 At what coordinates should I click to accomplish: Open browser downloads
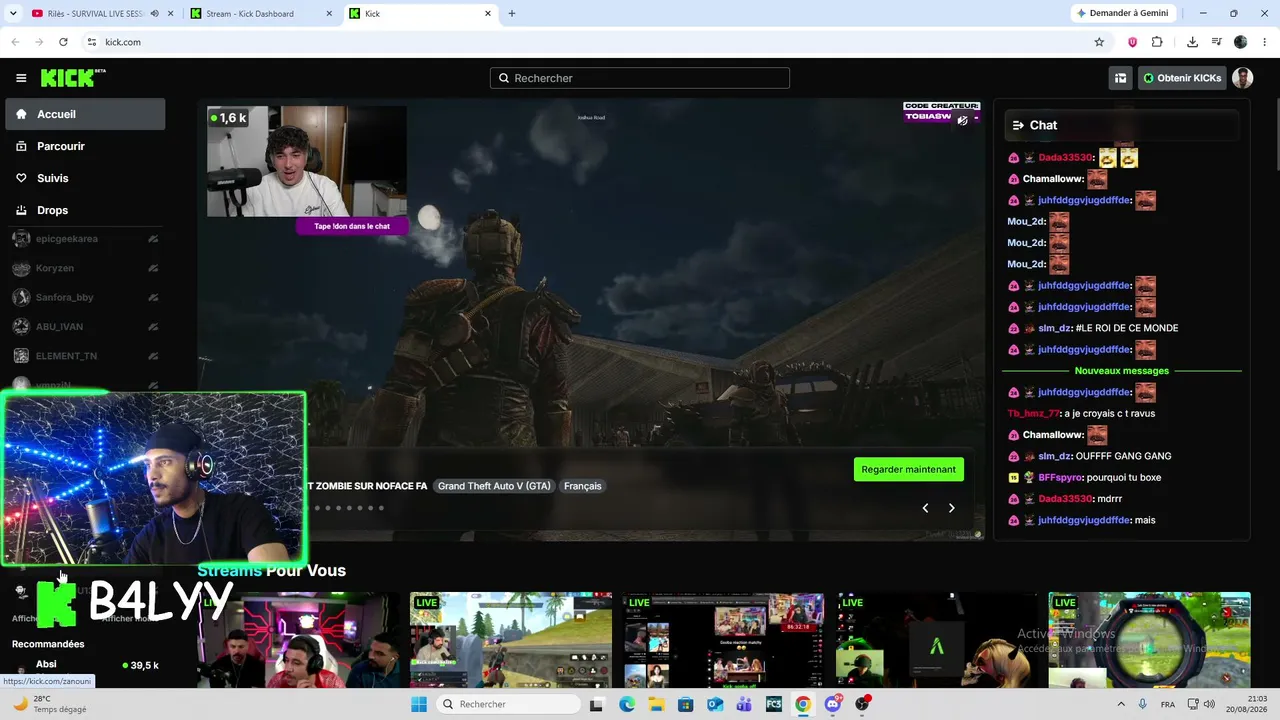(1192, 42)
